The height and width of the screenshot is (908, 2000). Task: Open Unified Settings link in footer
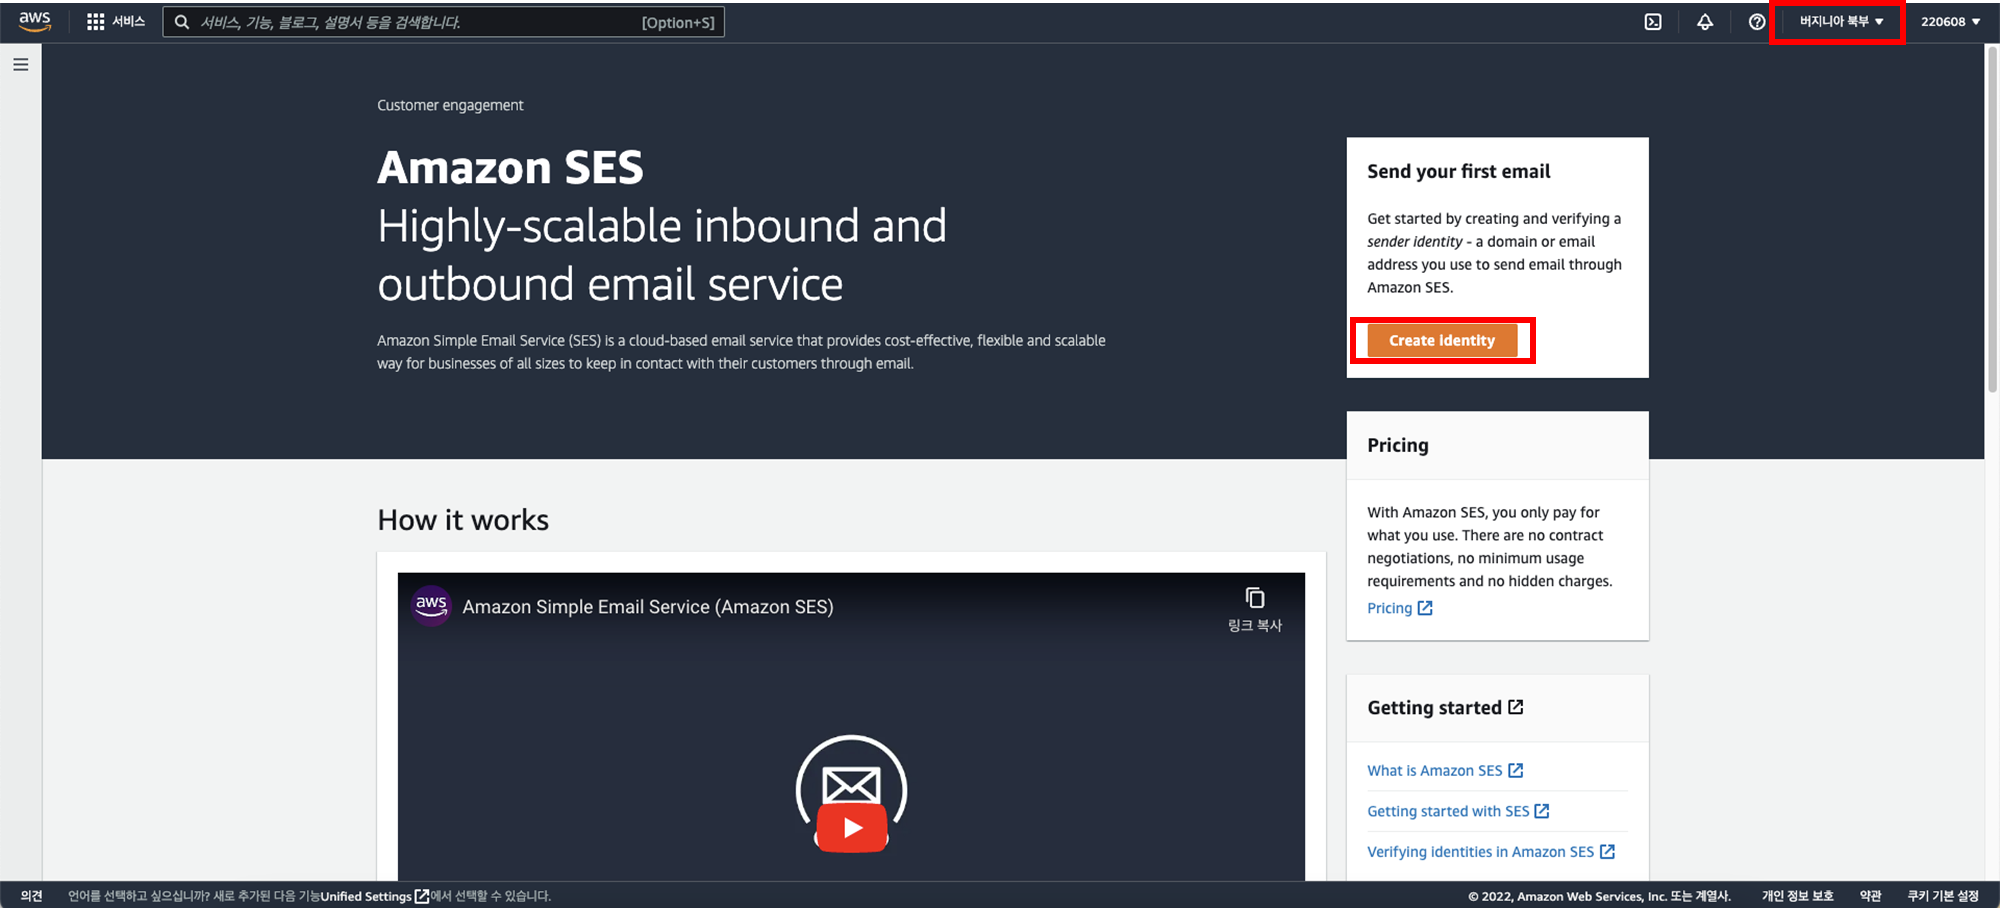[x=366, y=896]
